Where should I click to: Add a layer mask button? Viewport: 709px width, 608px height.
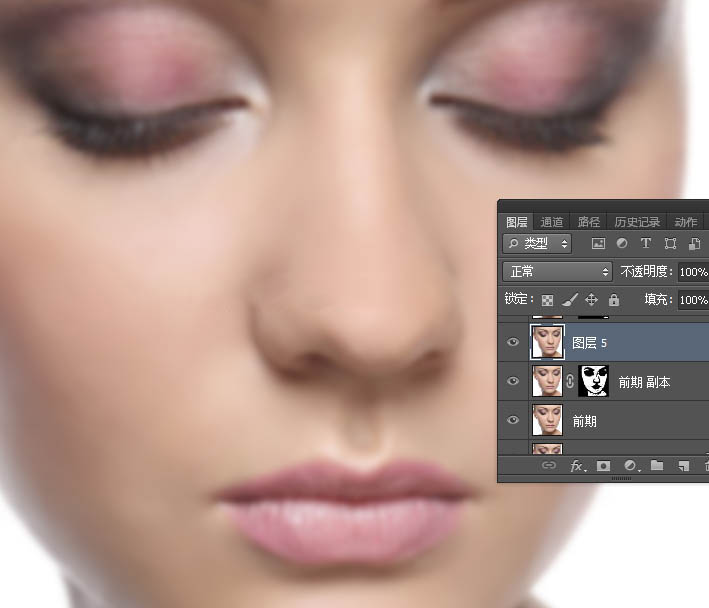[603, 466]
